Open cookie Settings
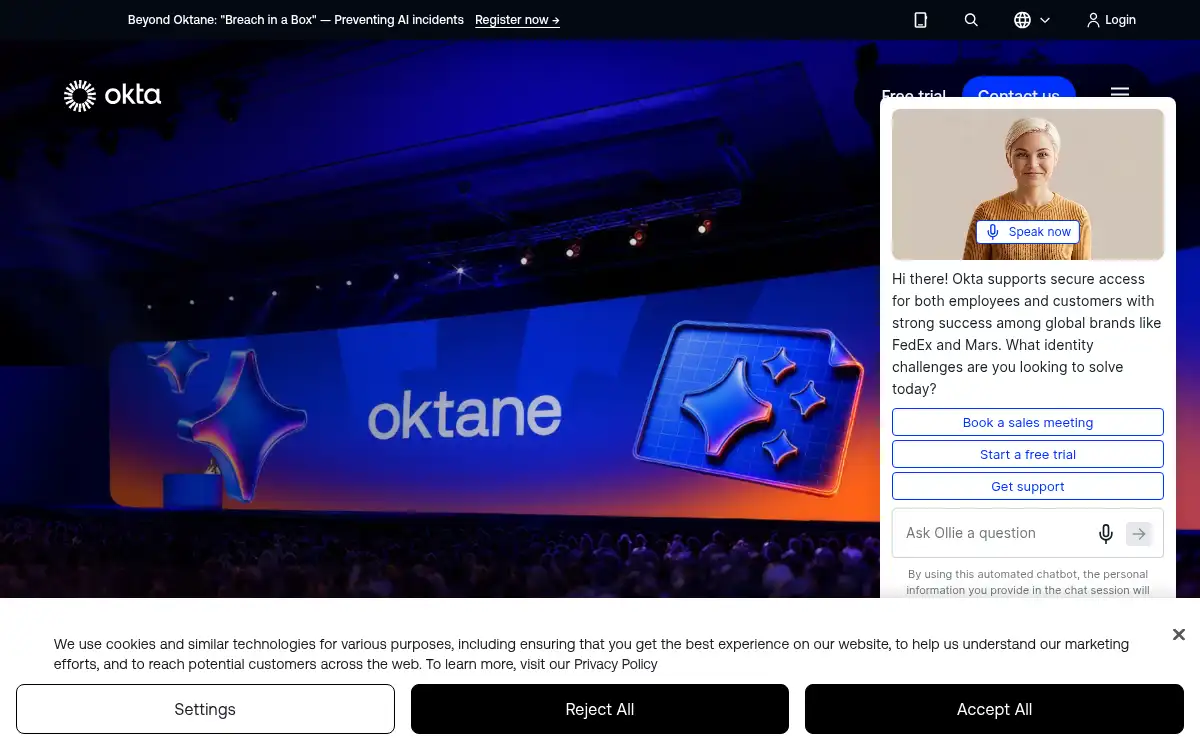The width and height of the screenshot is (1200, 750). [205, 709]
